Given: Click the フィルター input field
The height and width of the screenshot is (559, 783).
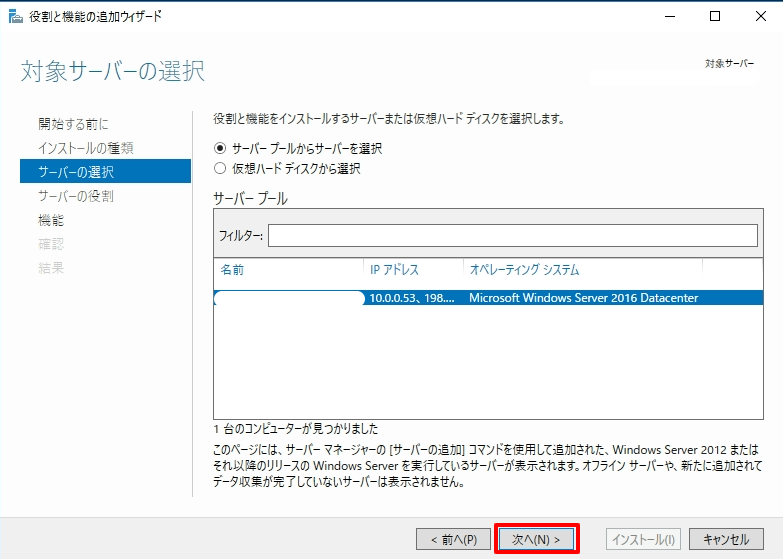Looking at the screenshot, I should click(x=513, y=235).
